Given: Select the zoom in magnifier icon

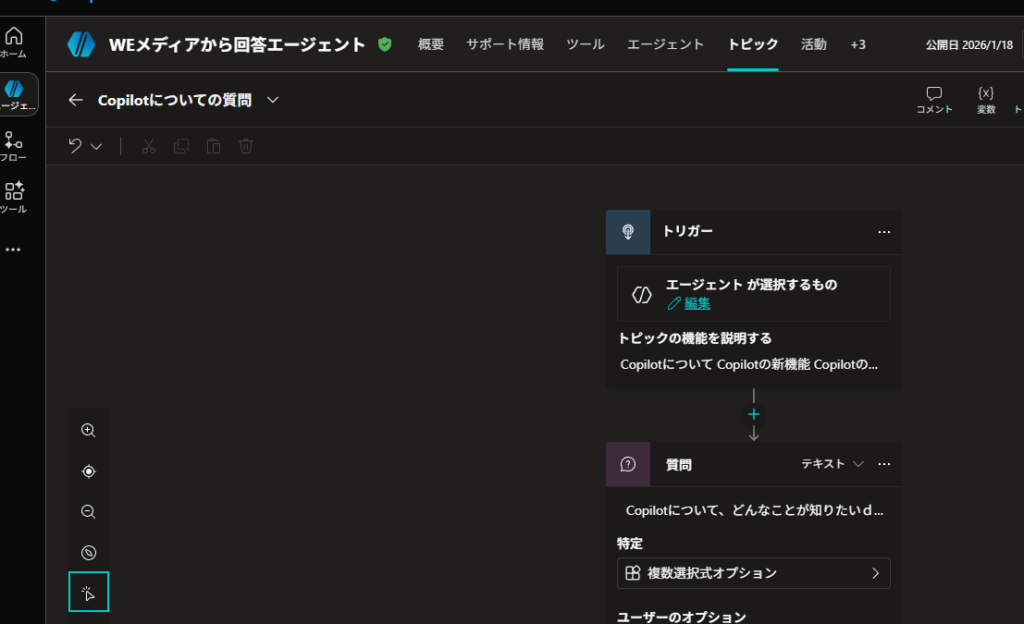Looking at the screenshot, I should tap(88, 430).
